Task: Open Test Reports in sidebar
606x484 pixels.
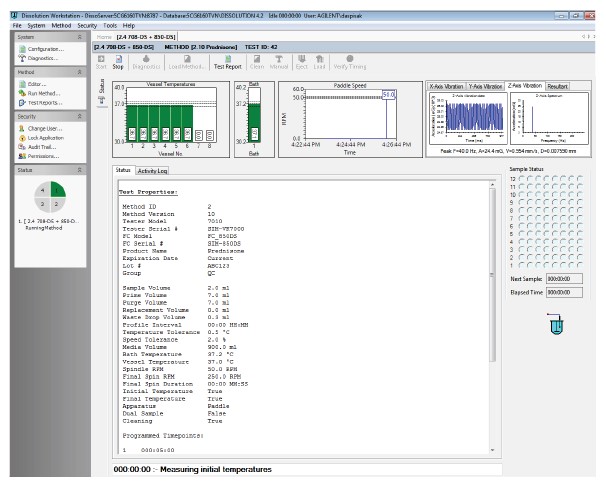Action: 40,102
